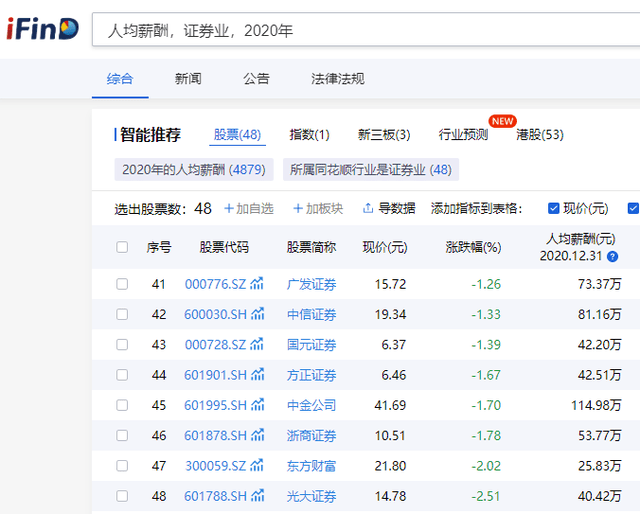The image size is (640, 514).
Task: Click the 序号 column header
Action: pos(159,247)
